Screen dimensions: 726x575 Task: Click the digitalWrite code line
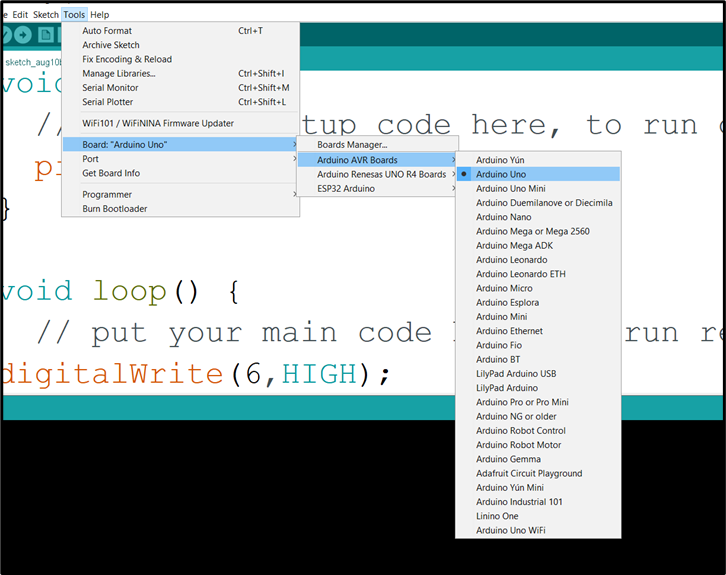(x=196, y=374)
